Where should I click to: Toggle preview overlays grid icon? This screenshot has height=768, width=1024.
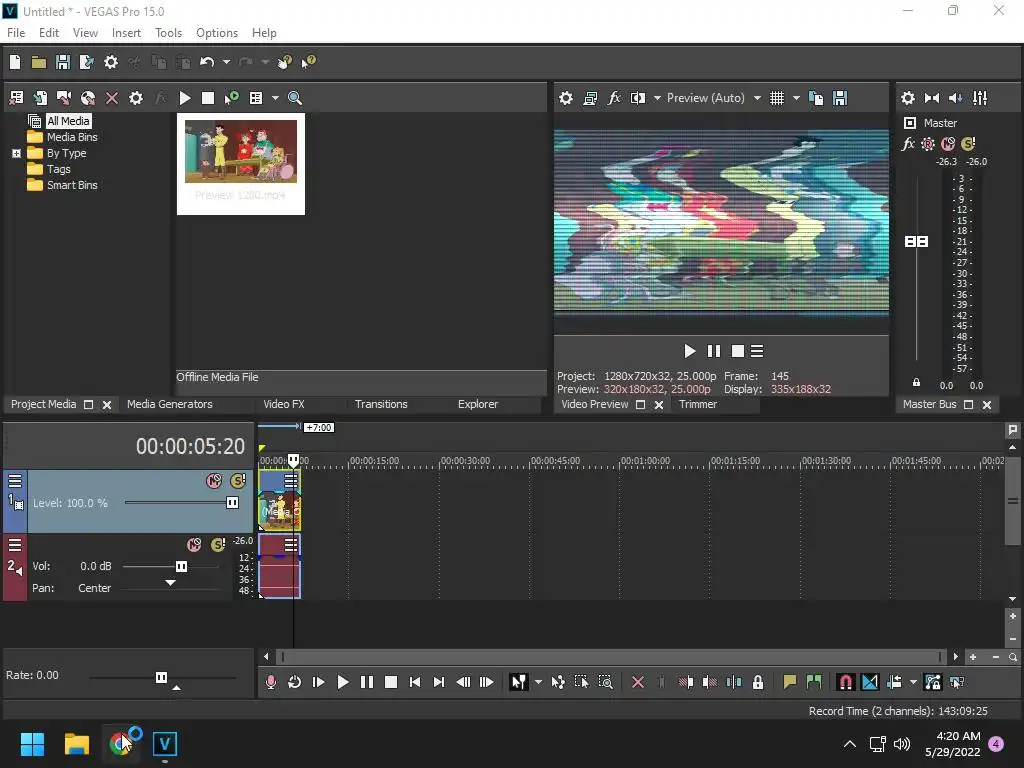pos(776,98)
